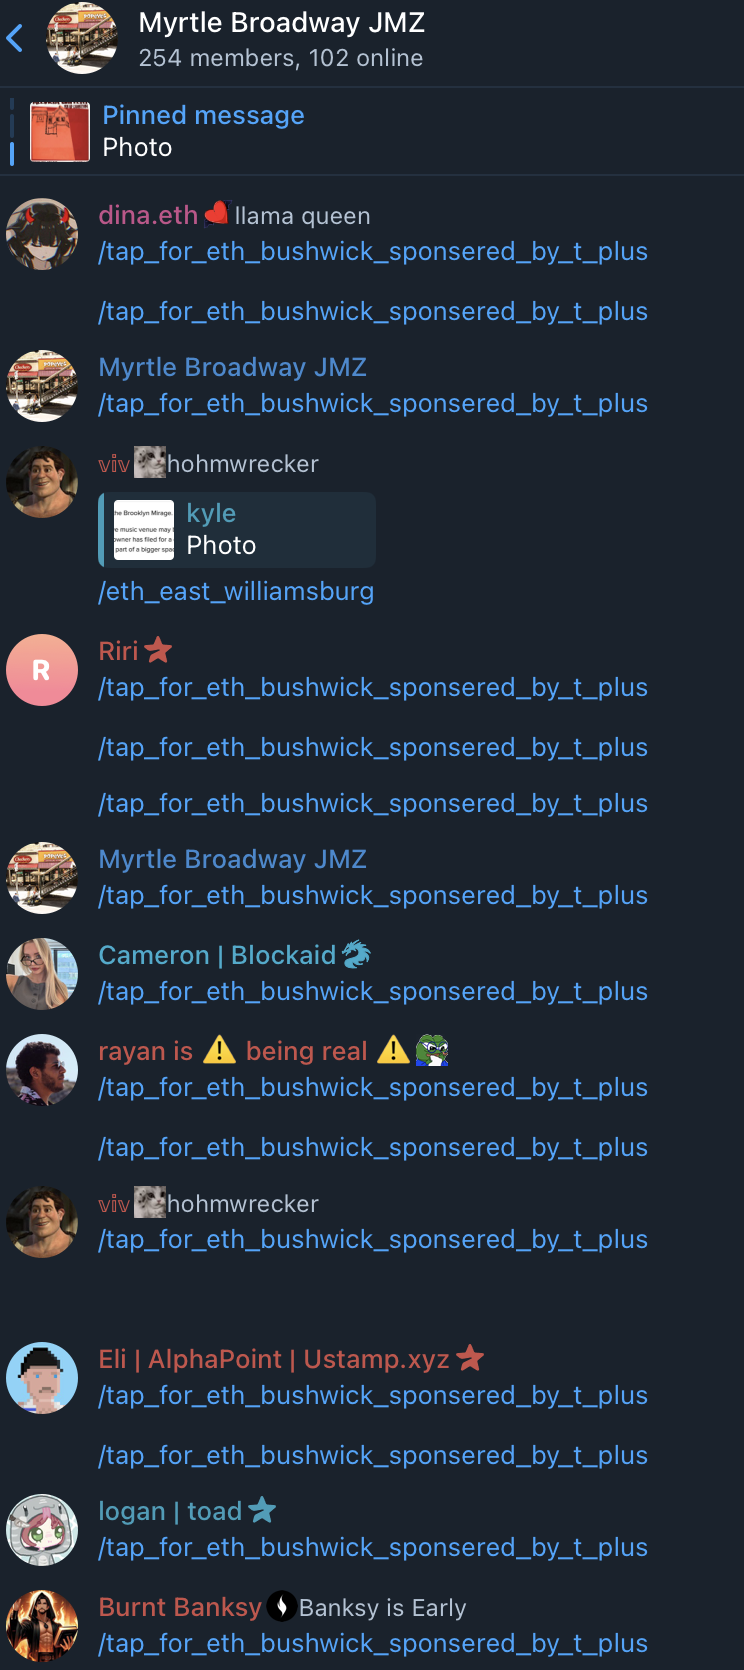The height and width of the screenshot is (1670, 744).
Task: Go back using the header arrow
Action: (15, 39)
